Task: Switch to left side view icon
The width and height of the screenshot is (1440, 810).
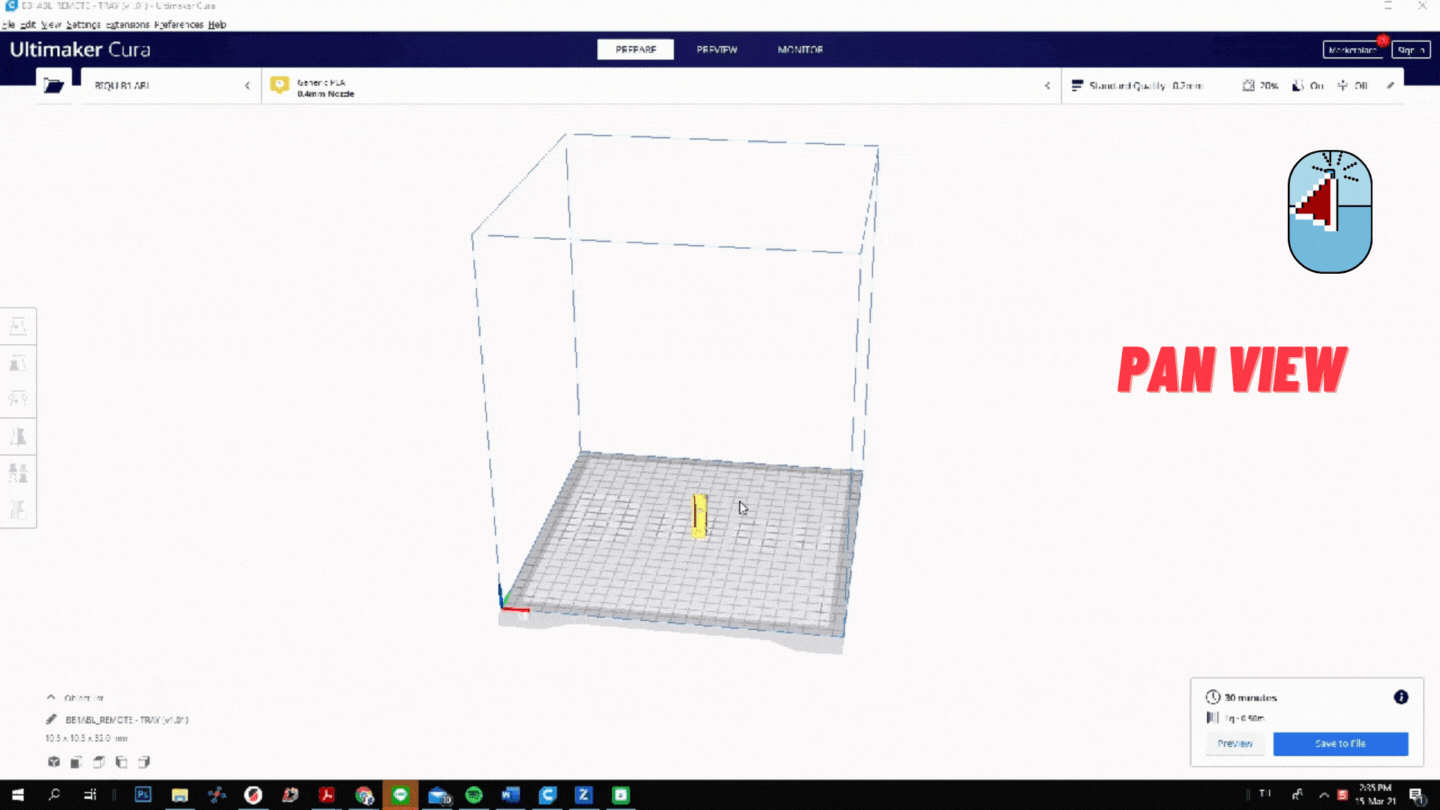Action: 121,762
